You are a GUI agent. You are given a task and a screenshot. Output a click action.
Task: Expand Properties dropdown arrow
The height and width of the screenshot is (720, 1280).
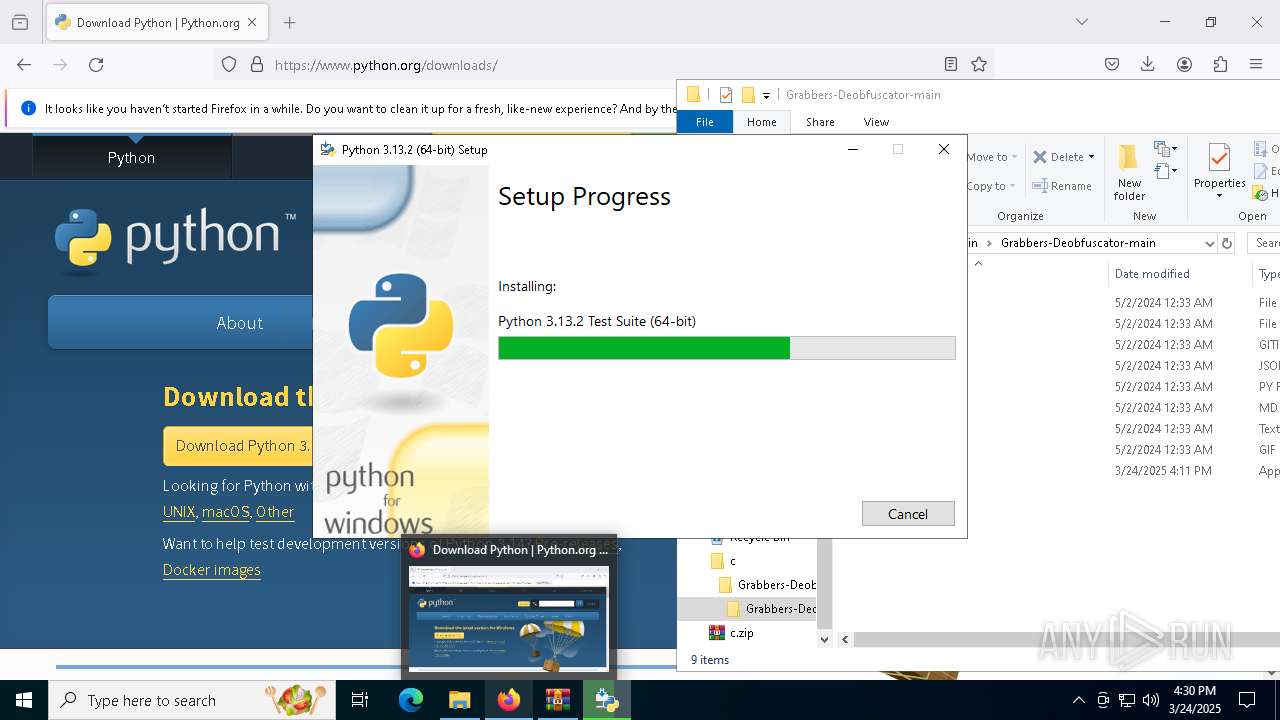(1219, 196)
